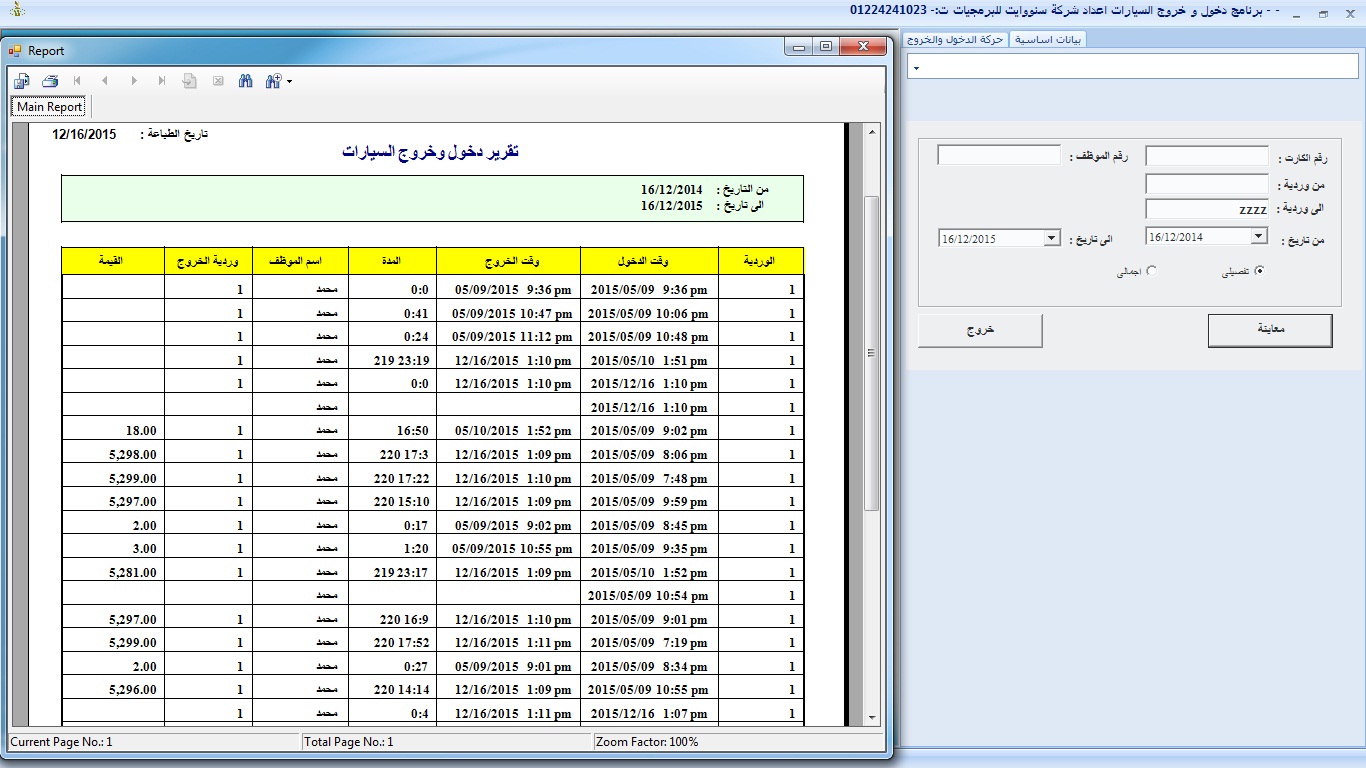This screenshot has width=1366, height=768.
Task: Open the من تاريخ date dropdown
Action: tap(1258, 237)
